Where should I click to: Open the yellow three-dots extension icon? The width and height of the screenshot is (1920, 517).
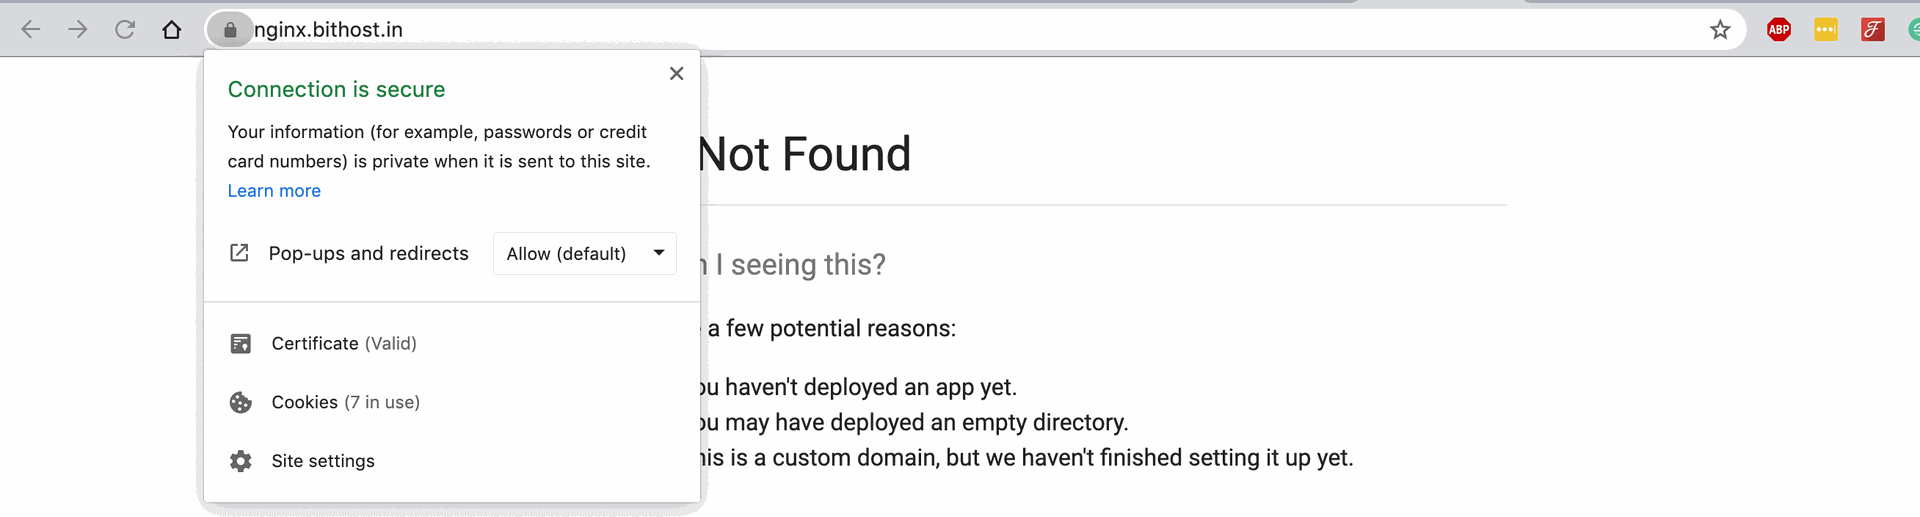coord(1826,30)
